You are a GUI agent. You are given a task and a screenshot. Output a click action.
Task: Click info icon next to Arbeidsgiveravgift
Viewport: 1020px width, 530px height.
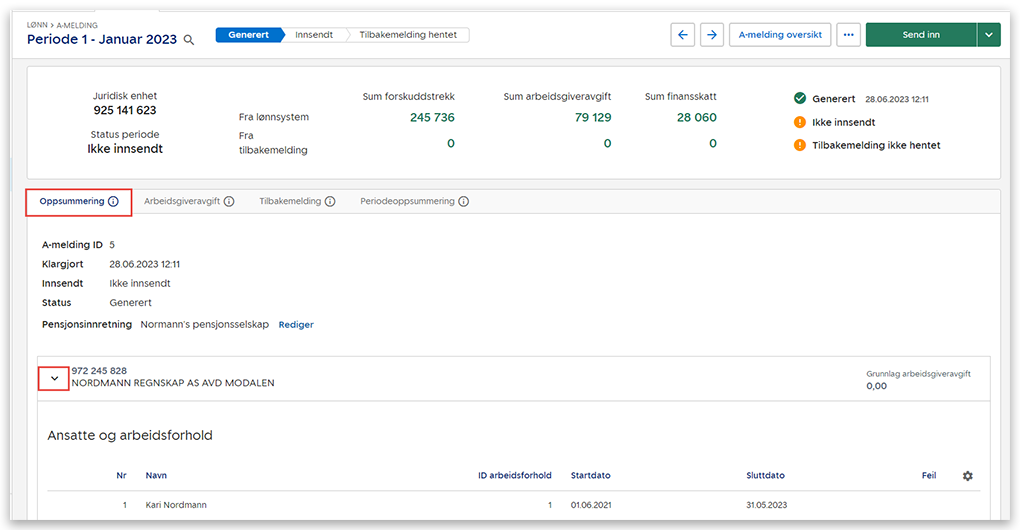click(229, 202)
